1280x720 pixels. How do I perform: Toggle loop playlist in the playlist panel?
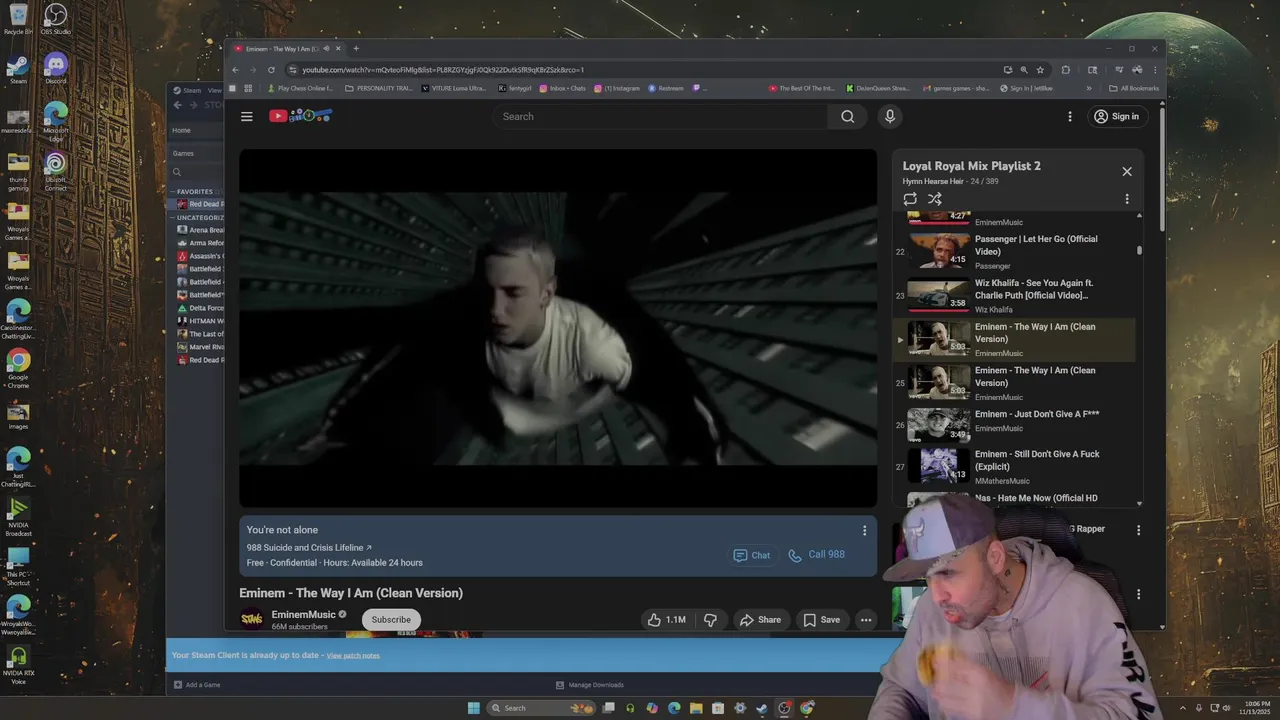(x=910, y=199)
